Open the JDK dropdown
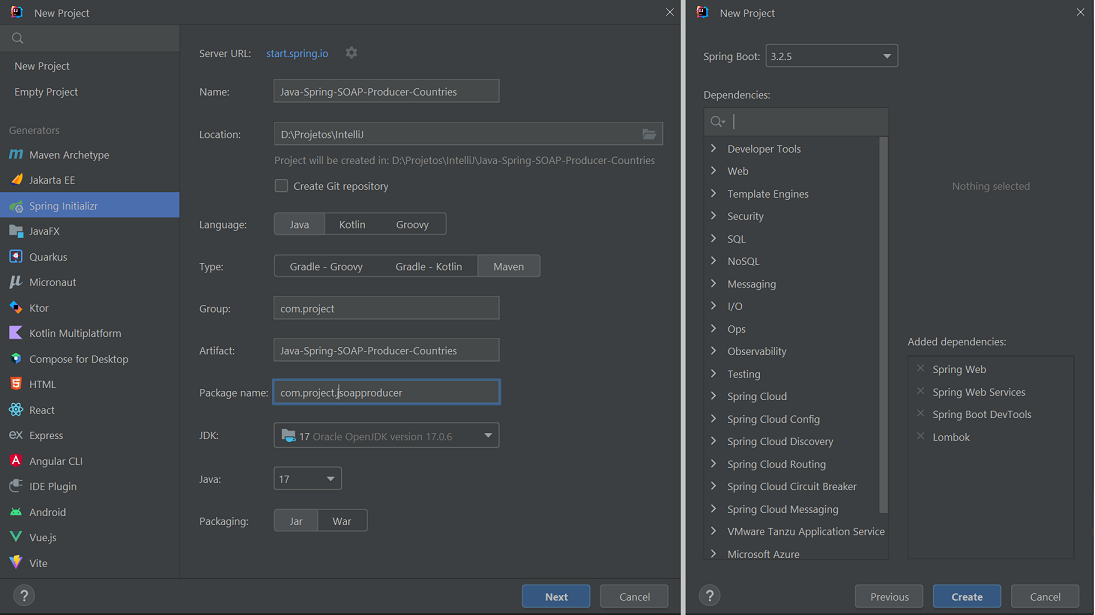Image resolution: width=1095 pixels, height=615 pixels. 386,436
